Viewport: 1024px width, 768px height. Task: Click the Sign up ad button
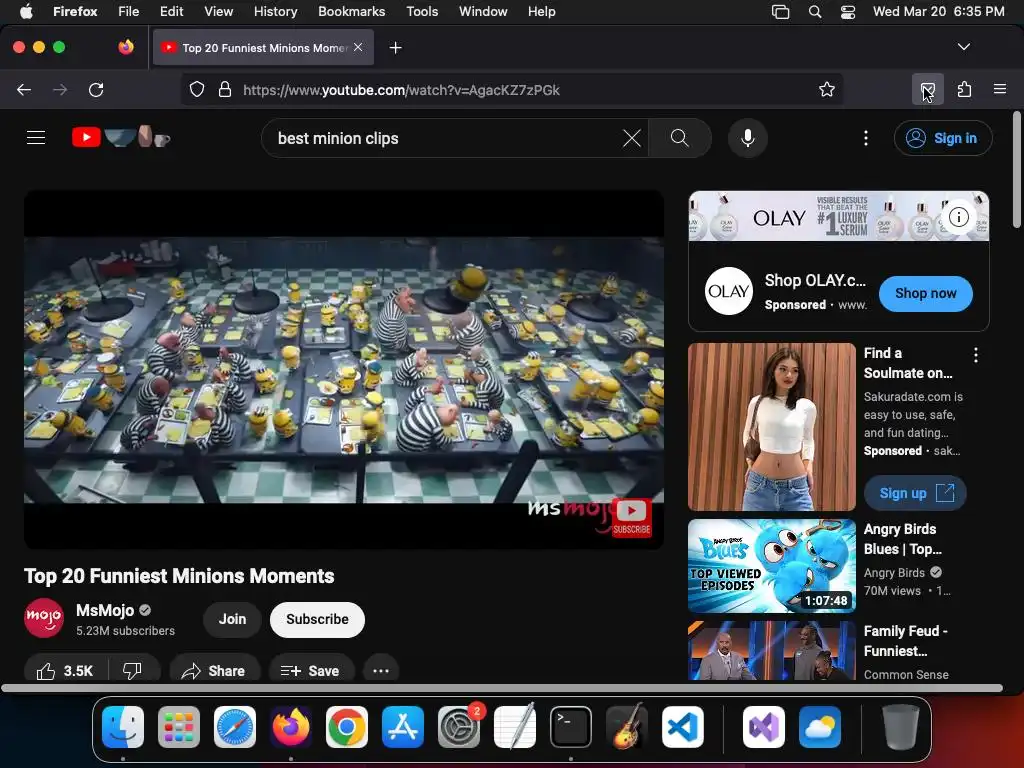pyautogui.click(x=915, y=493)
